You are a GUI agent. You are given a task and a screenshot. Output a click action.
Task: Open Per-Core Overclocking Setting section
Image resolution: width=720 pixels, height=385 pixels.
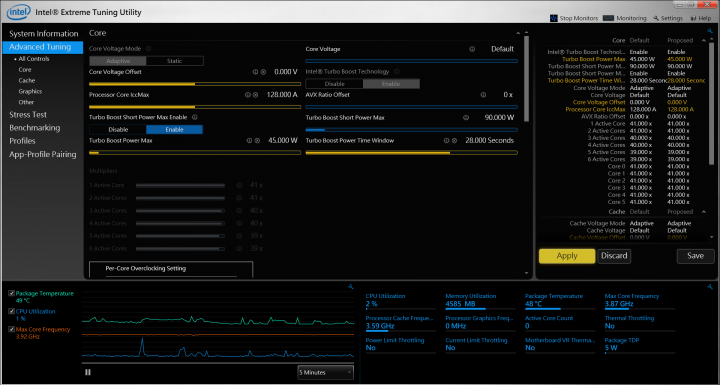pos(171,269)
